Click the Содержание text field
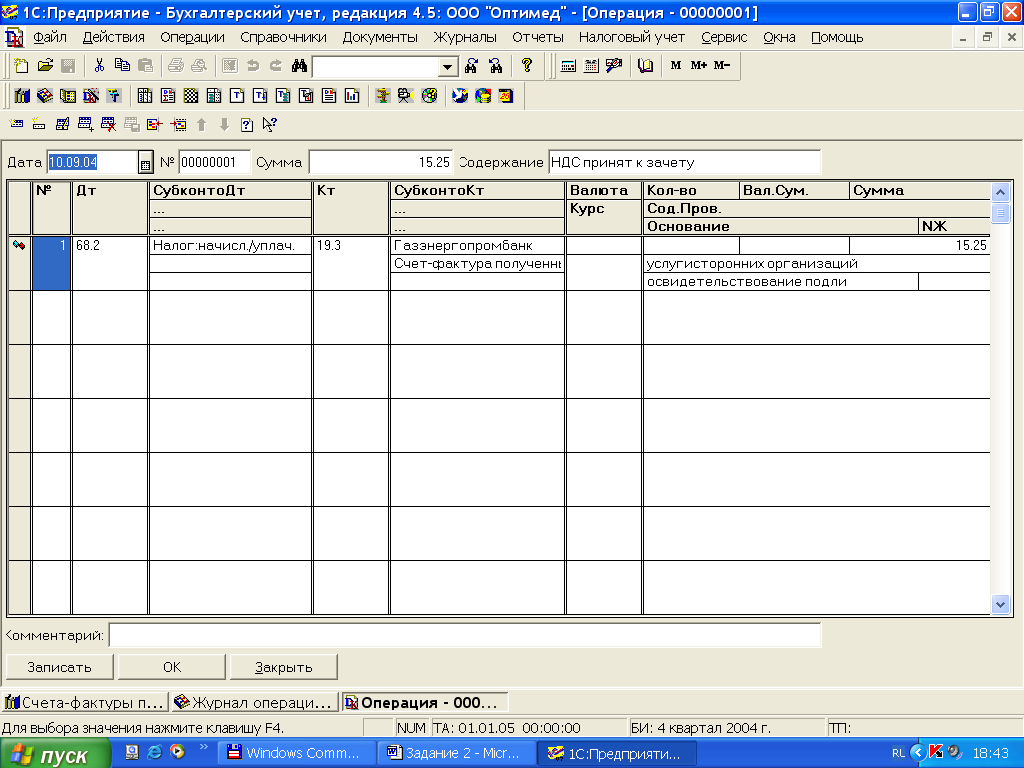The image size is (1024, 768). pos(683,162)
